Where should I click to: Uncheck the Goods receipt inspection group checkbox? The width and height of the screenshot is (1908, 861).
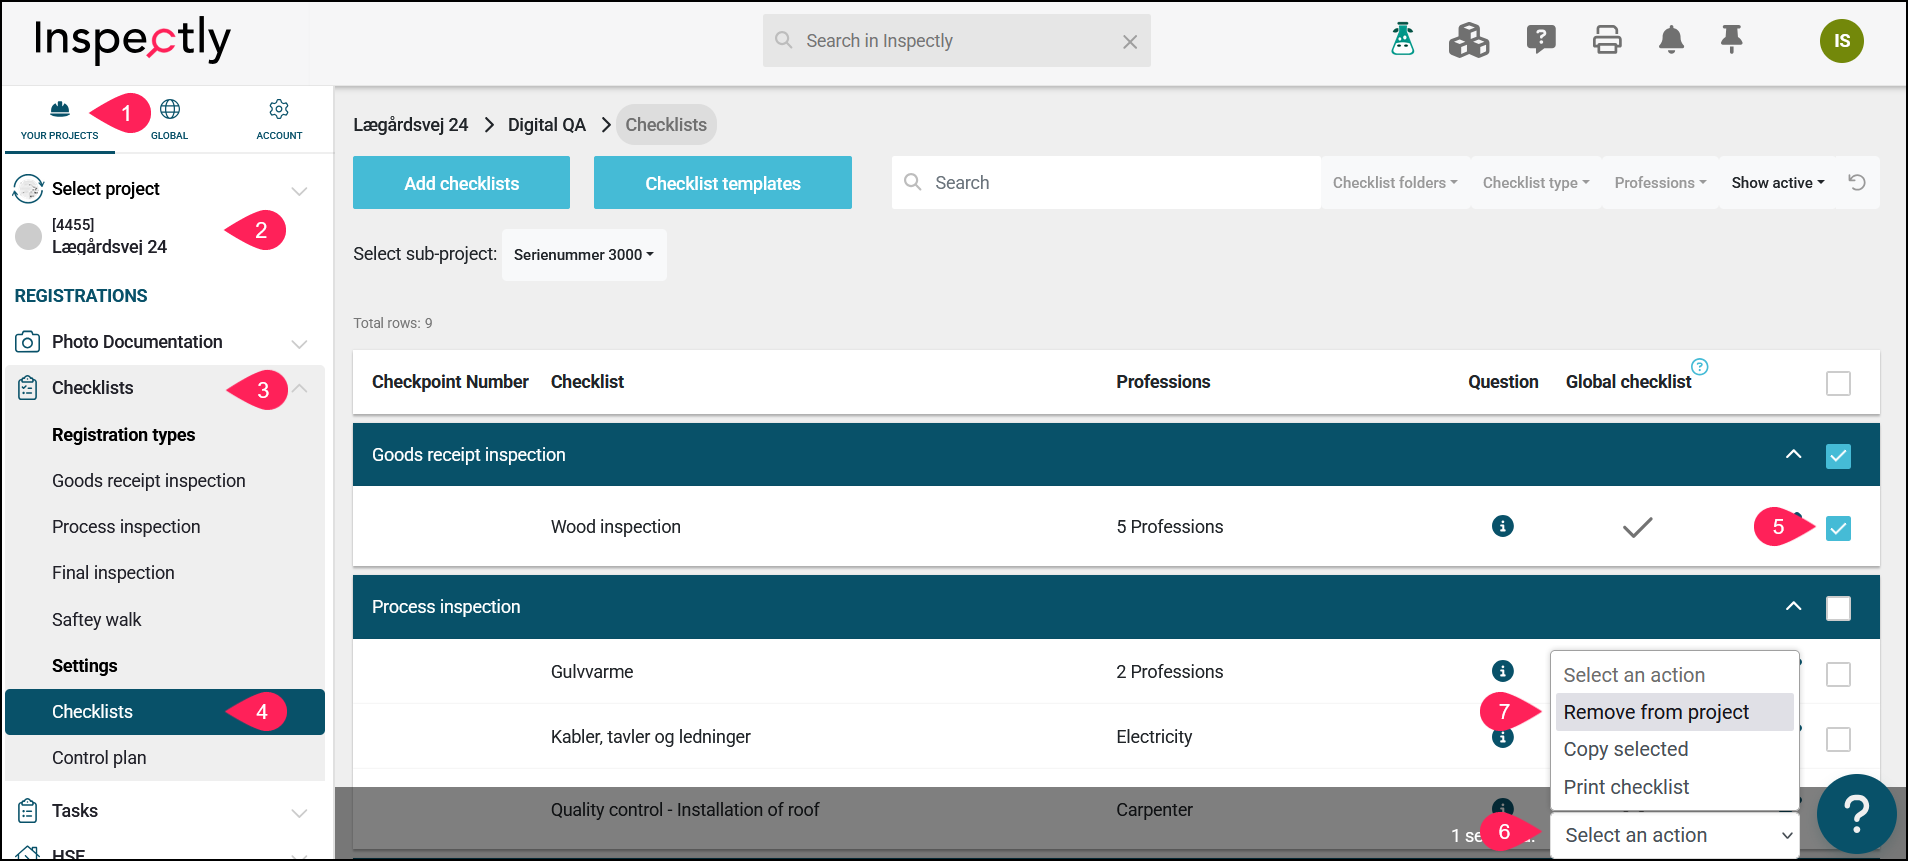1838,456
